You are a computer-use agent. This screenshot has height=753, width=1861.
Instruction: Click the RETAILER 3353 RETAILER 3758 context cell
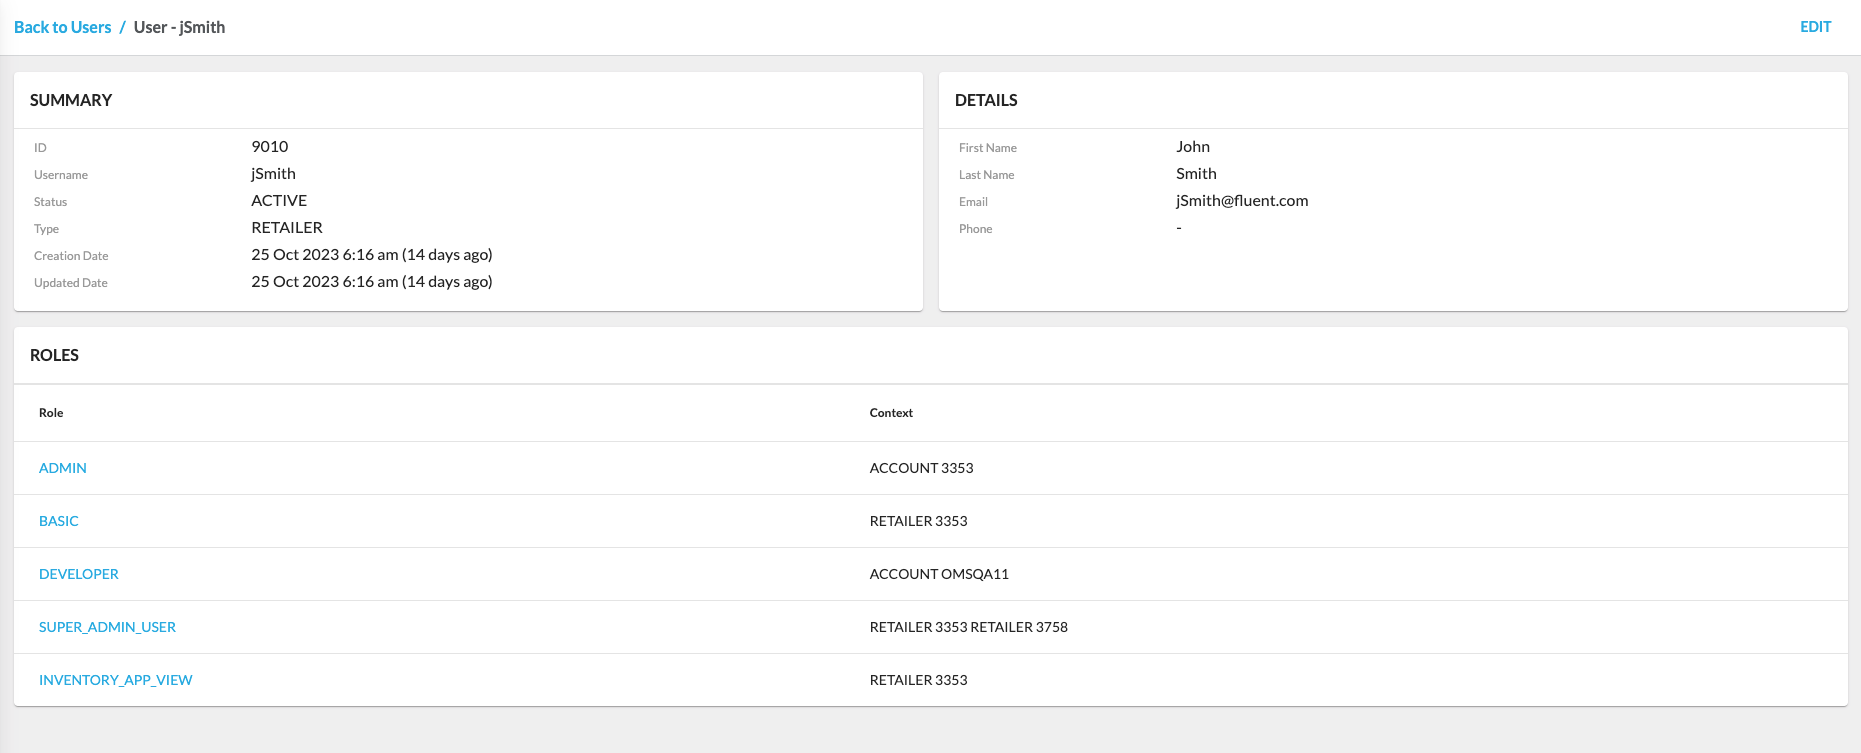tap(968, 627)
